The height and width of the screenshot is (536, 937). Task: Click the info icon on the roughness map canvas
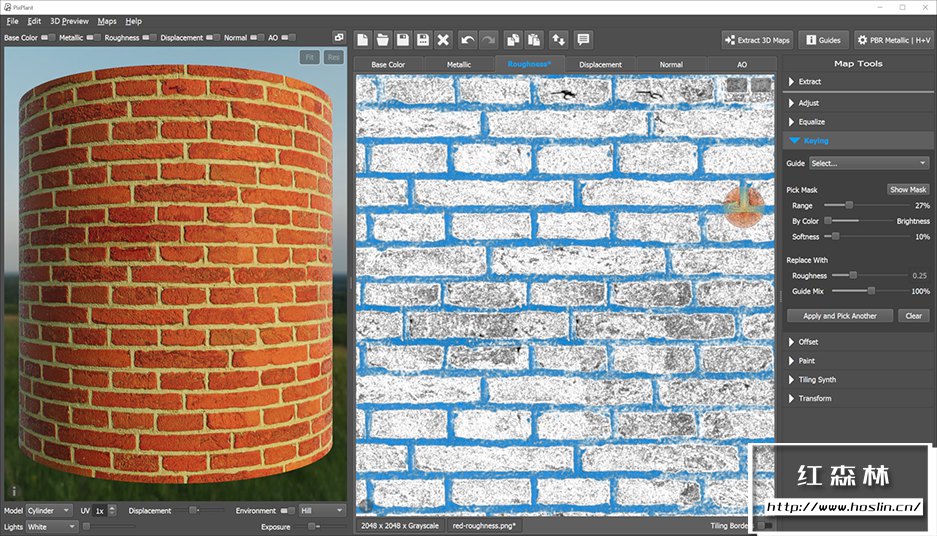[364, 506]
